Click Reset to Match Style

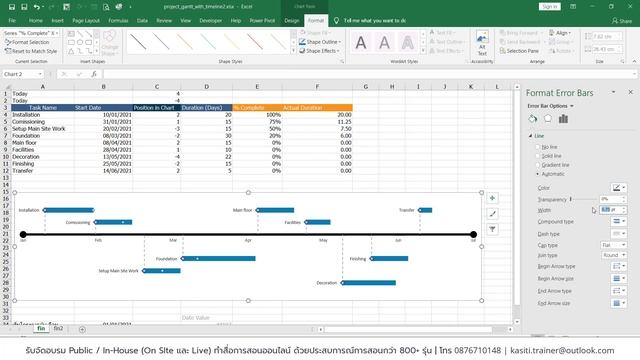(31, 51)
